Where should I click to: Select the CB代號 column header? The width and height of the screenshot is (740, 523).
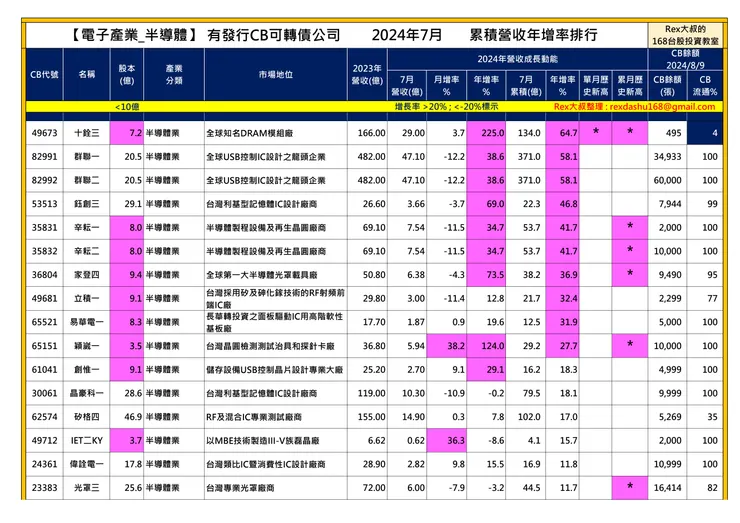(44, 74)
